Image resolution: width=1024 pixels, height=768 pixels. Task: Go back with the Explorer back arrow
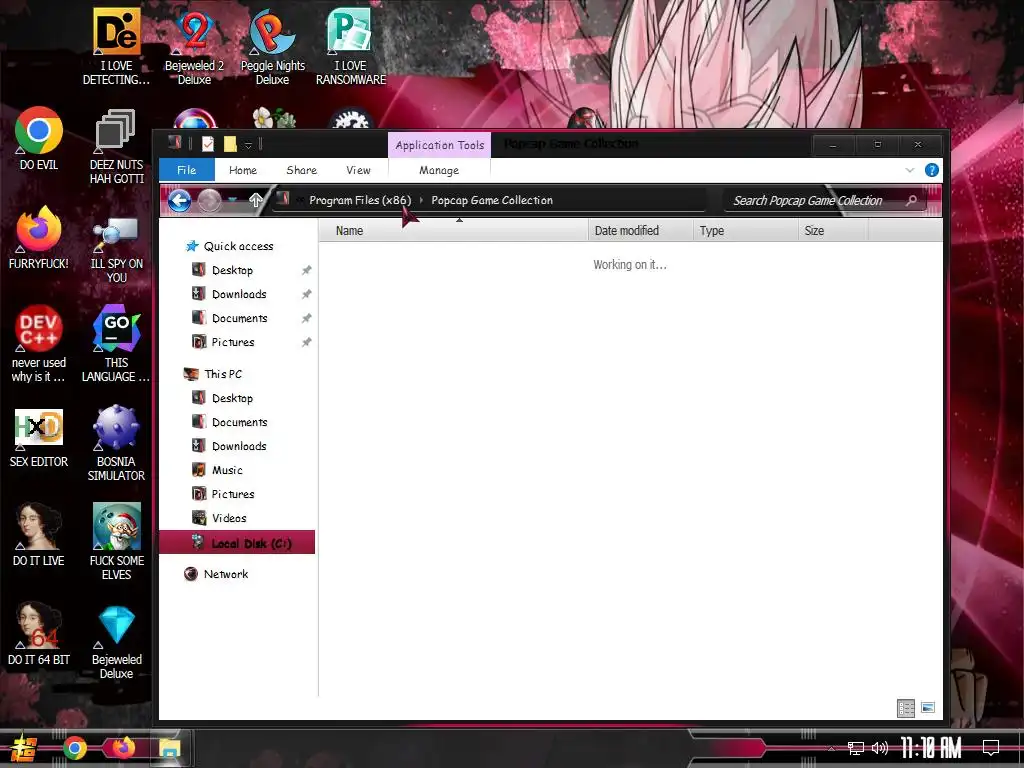coord(179,200)
